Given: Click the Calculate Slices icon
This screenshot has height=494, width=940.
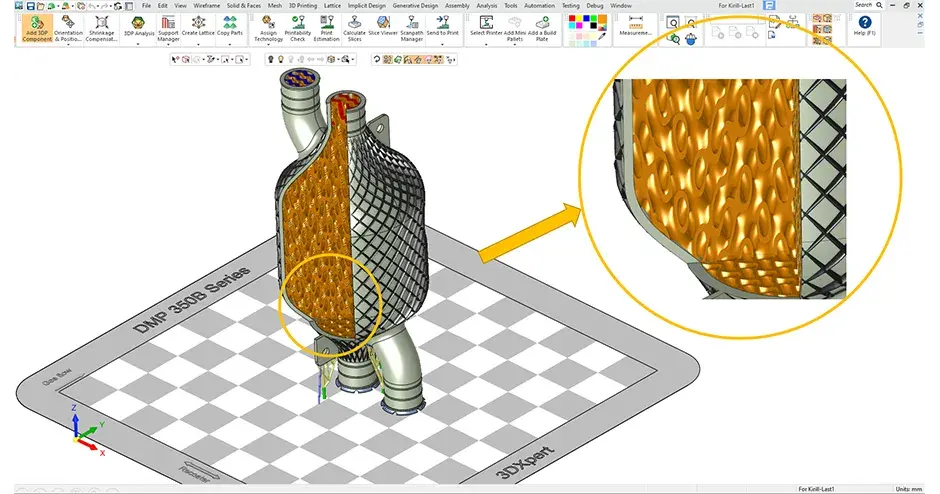Looking at the screenshot, I should (x=354, y=28).
